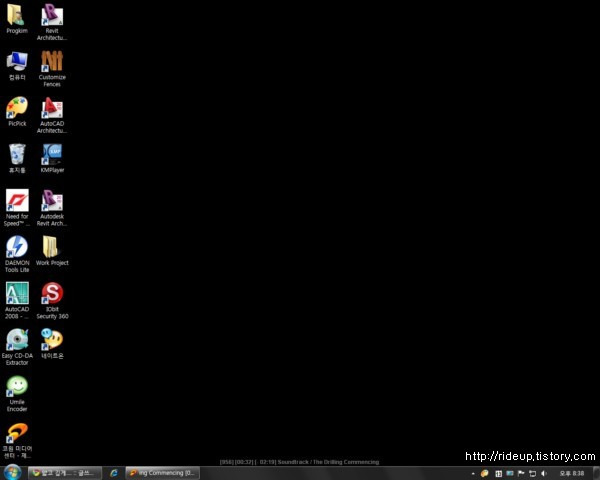Click the network tray icon
600x480 pixels.
[532, 473]
